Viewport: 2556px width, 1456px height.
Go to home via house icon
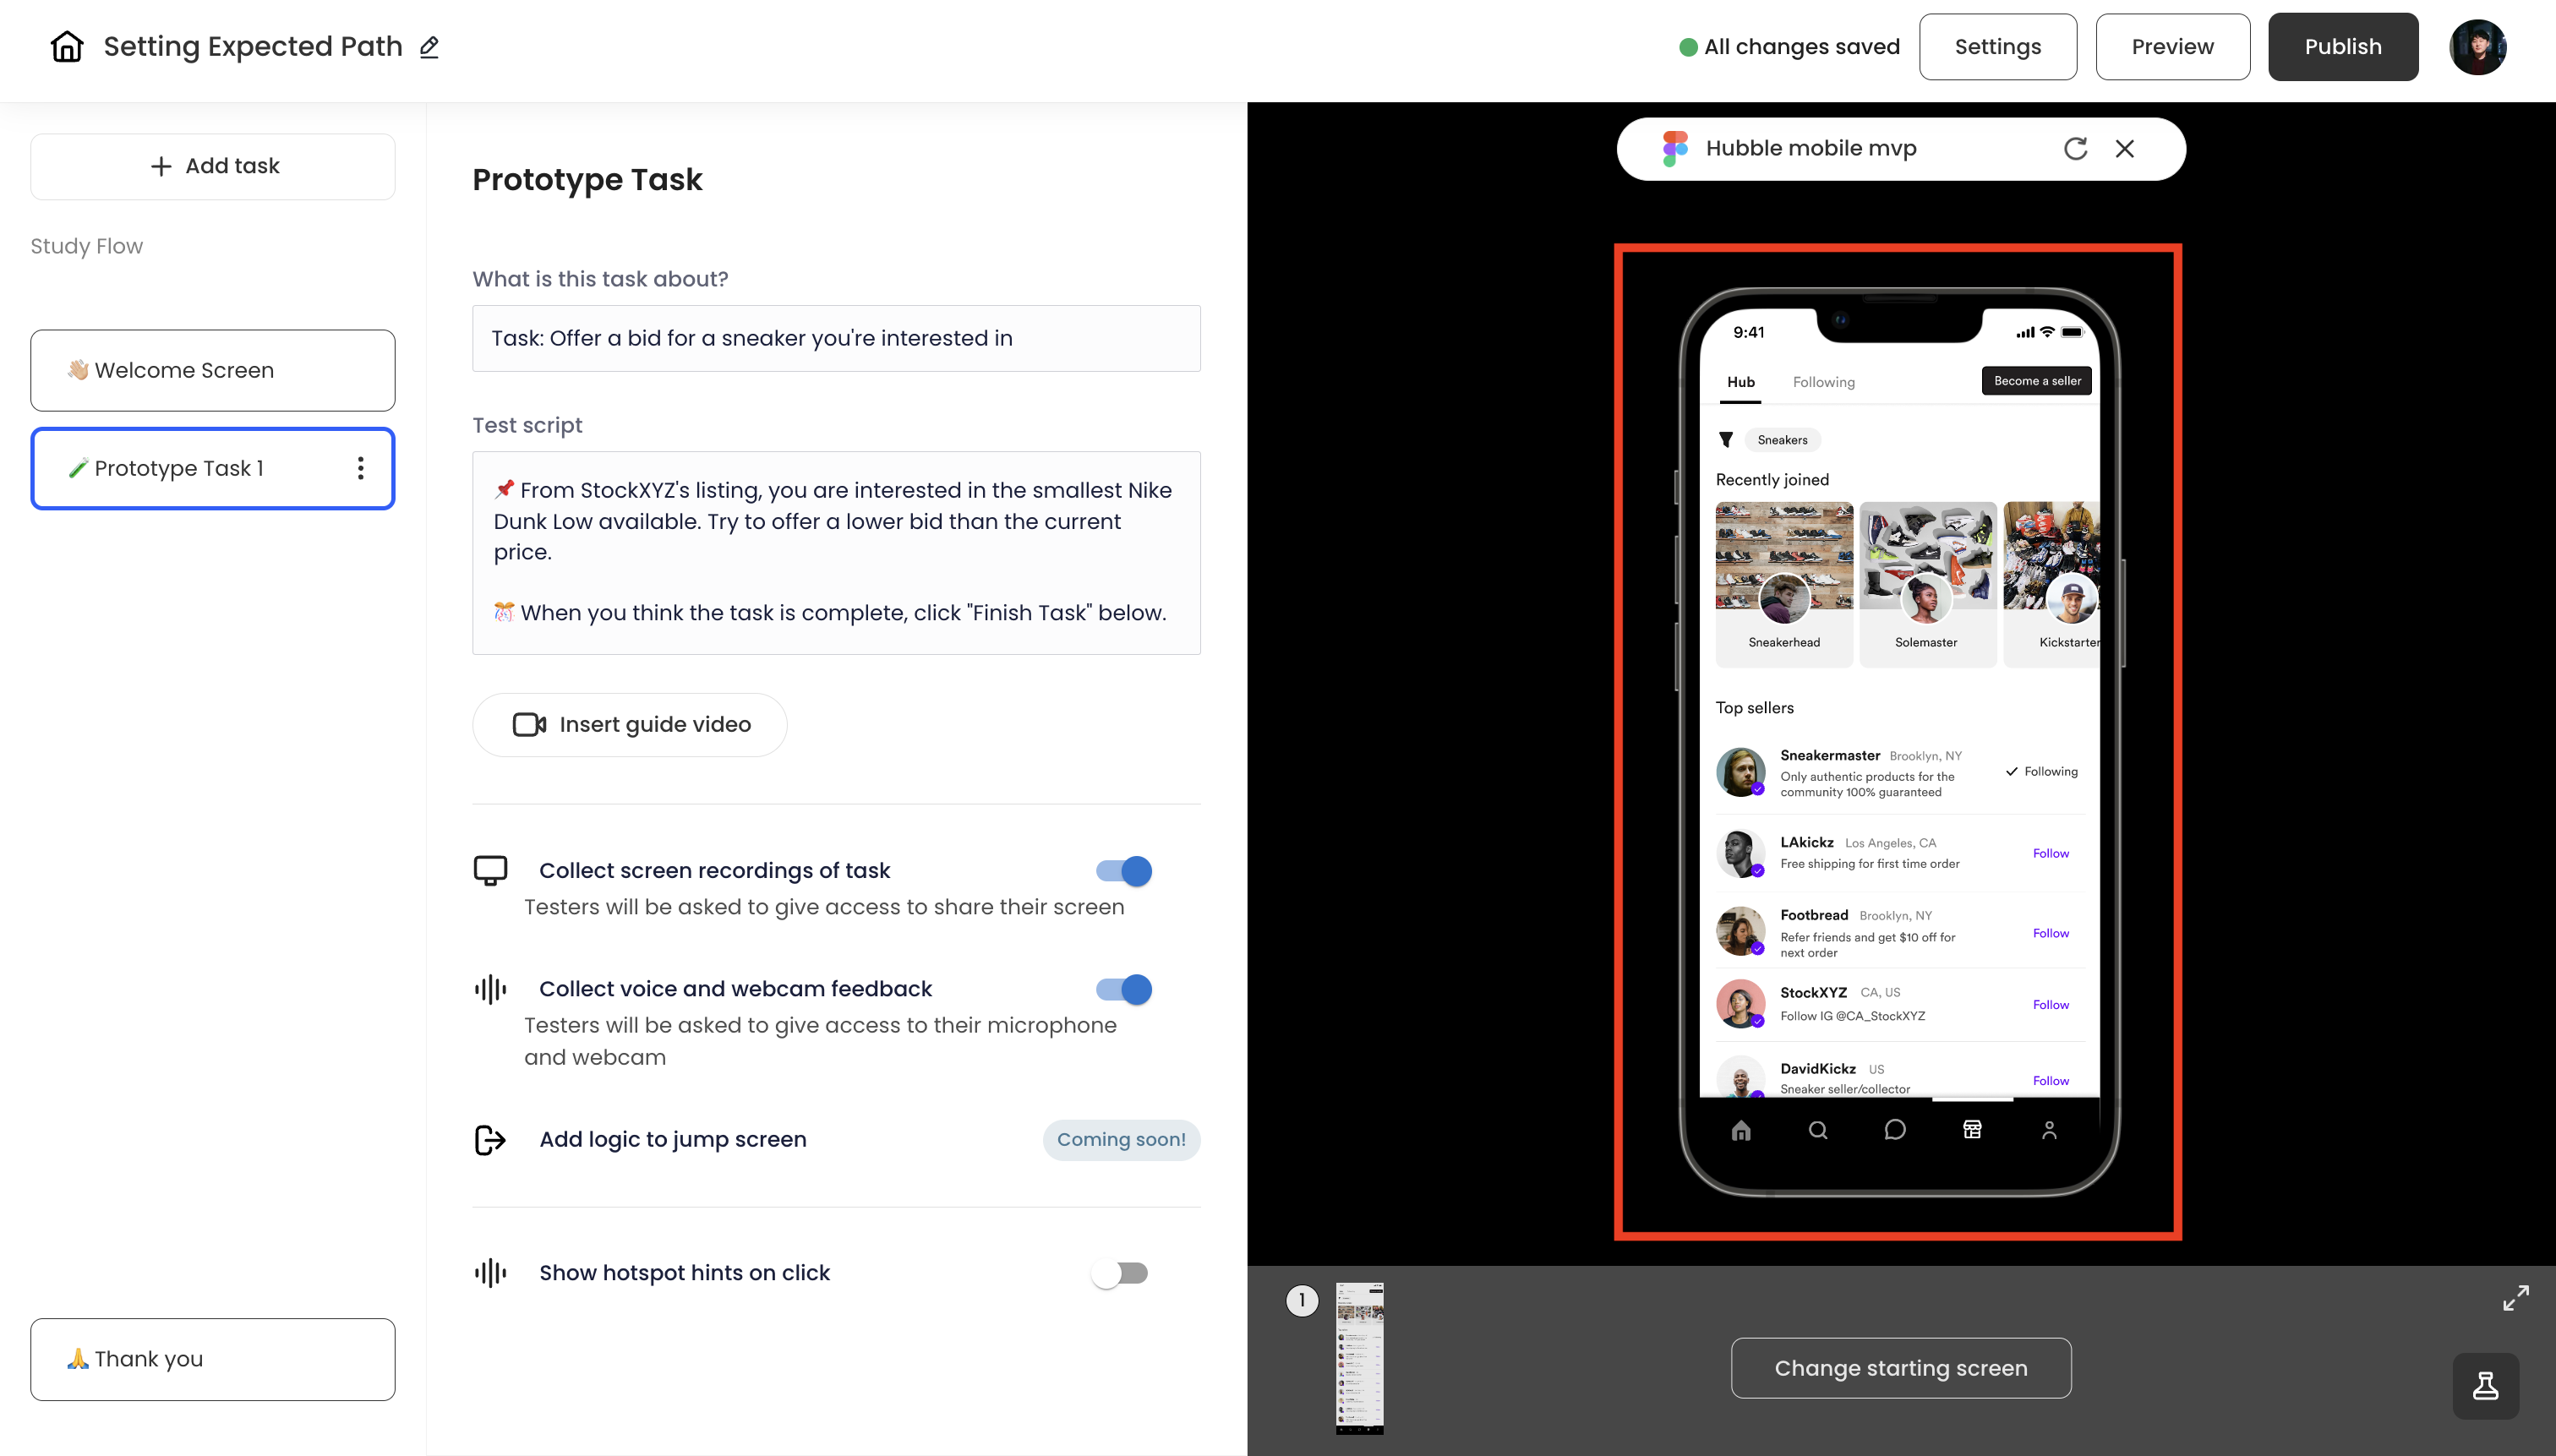pyautogui.click(x=67, y=47)
